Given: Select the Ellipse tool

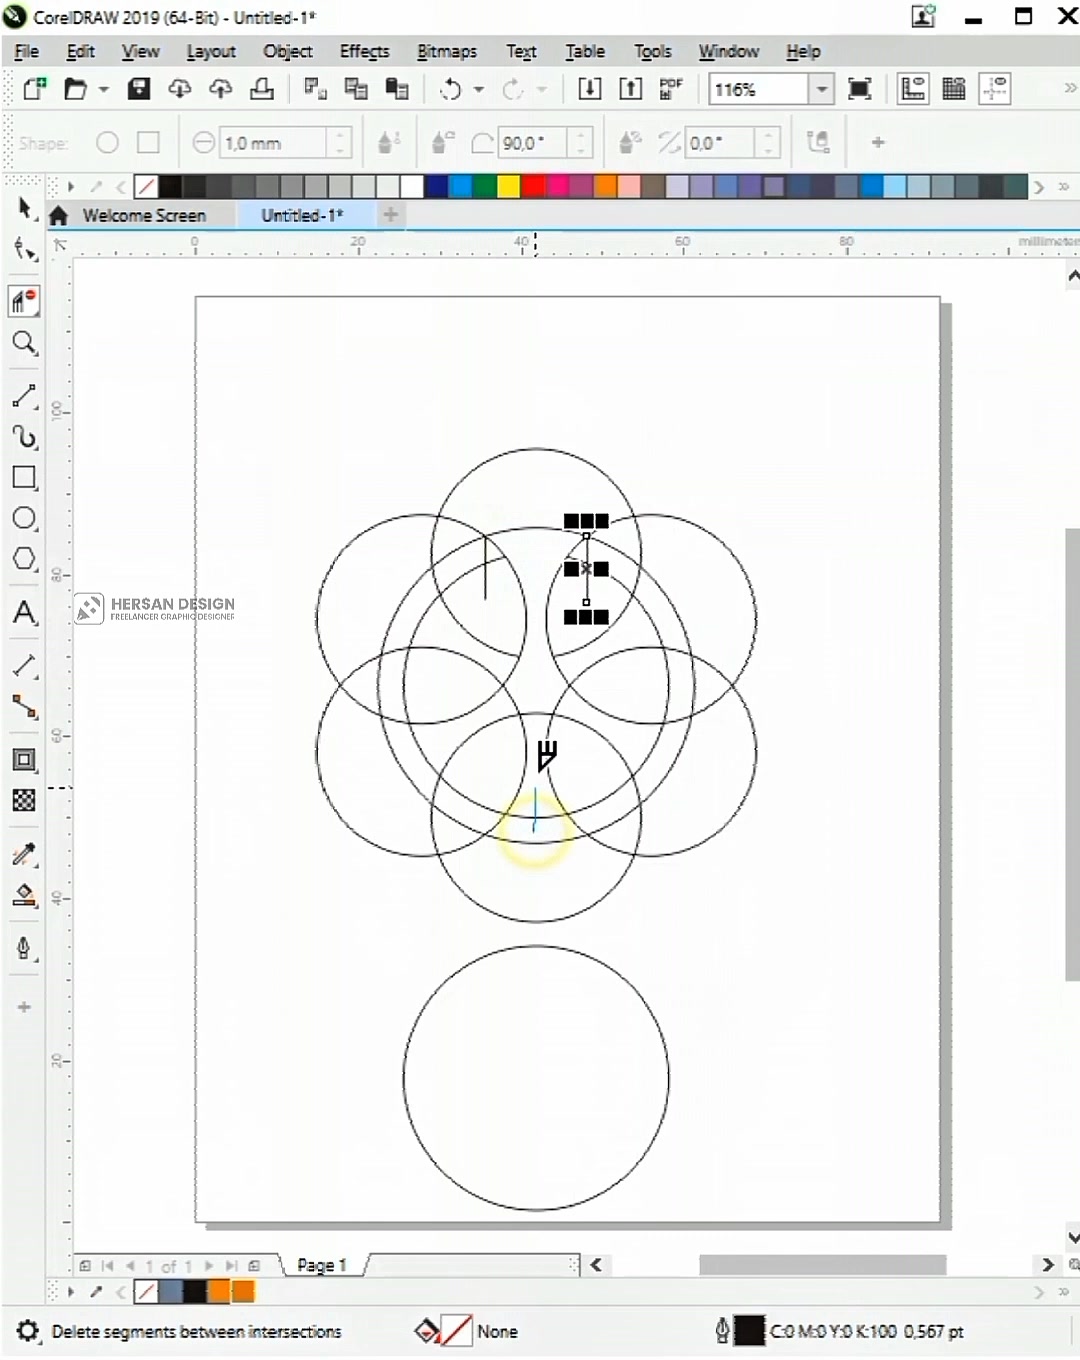Looking at the screenshot, I should coord(24,518).
